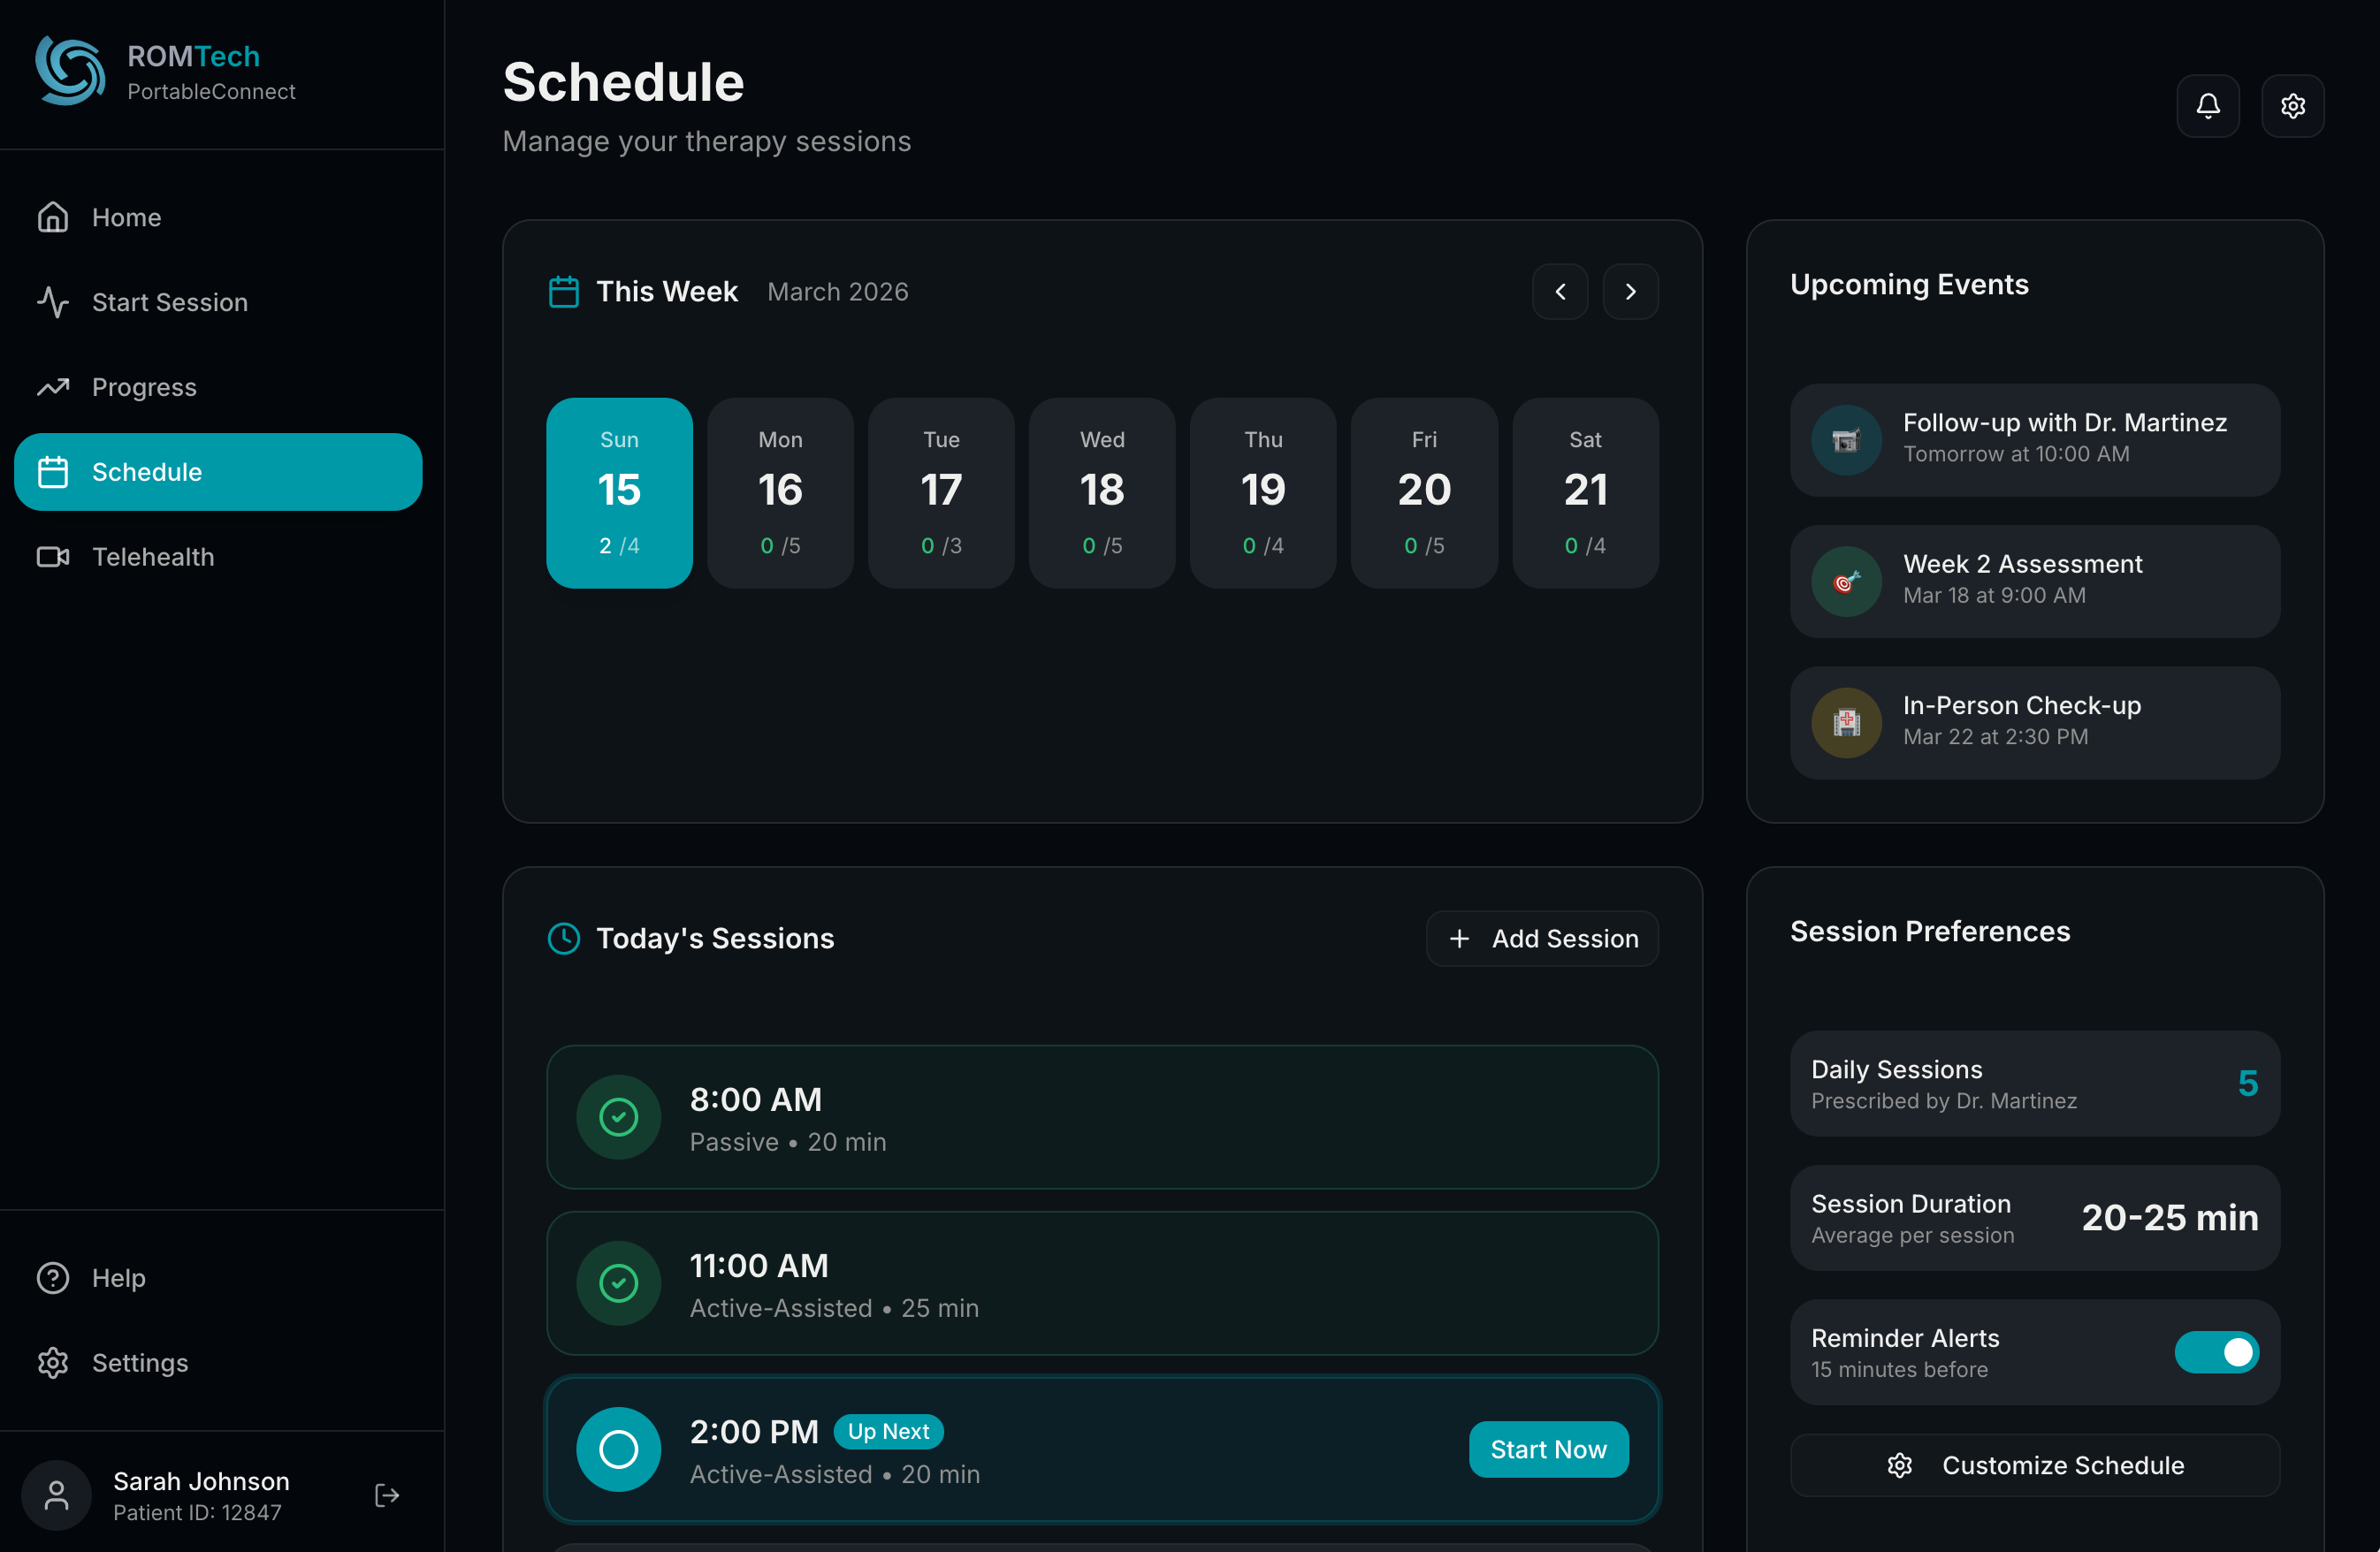This screenshot has width=2380, height=1552.
Task: Open Progress page in sidebar
Action: [218, 387]
